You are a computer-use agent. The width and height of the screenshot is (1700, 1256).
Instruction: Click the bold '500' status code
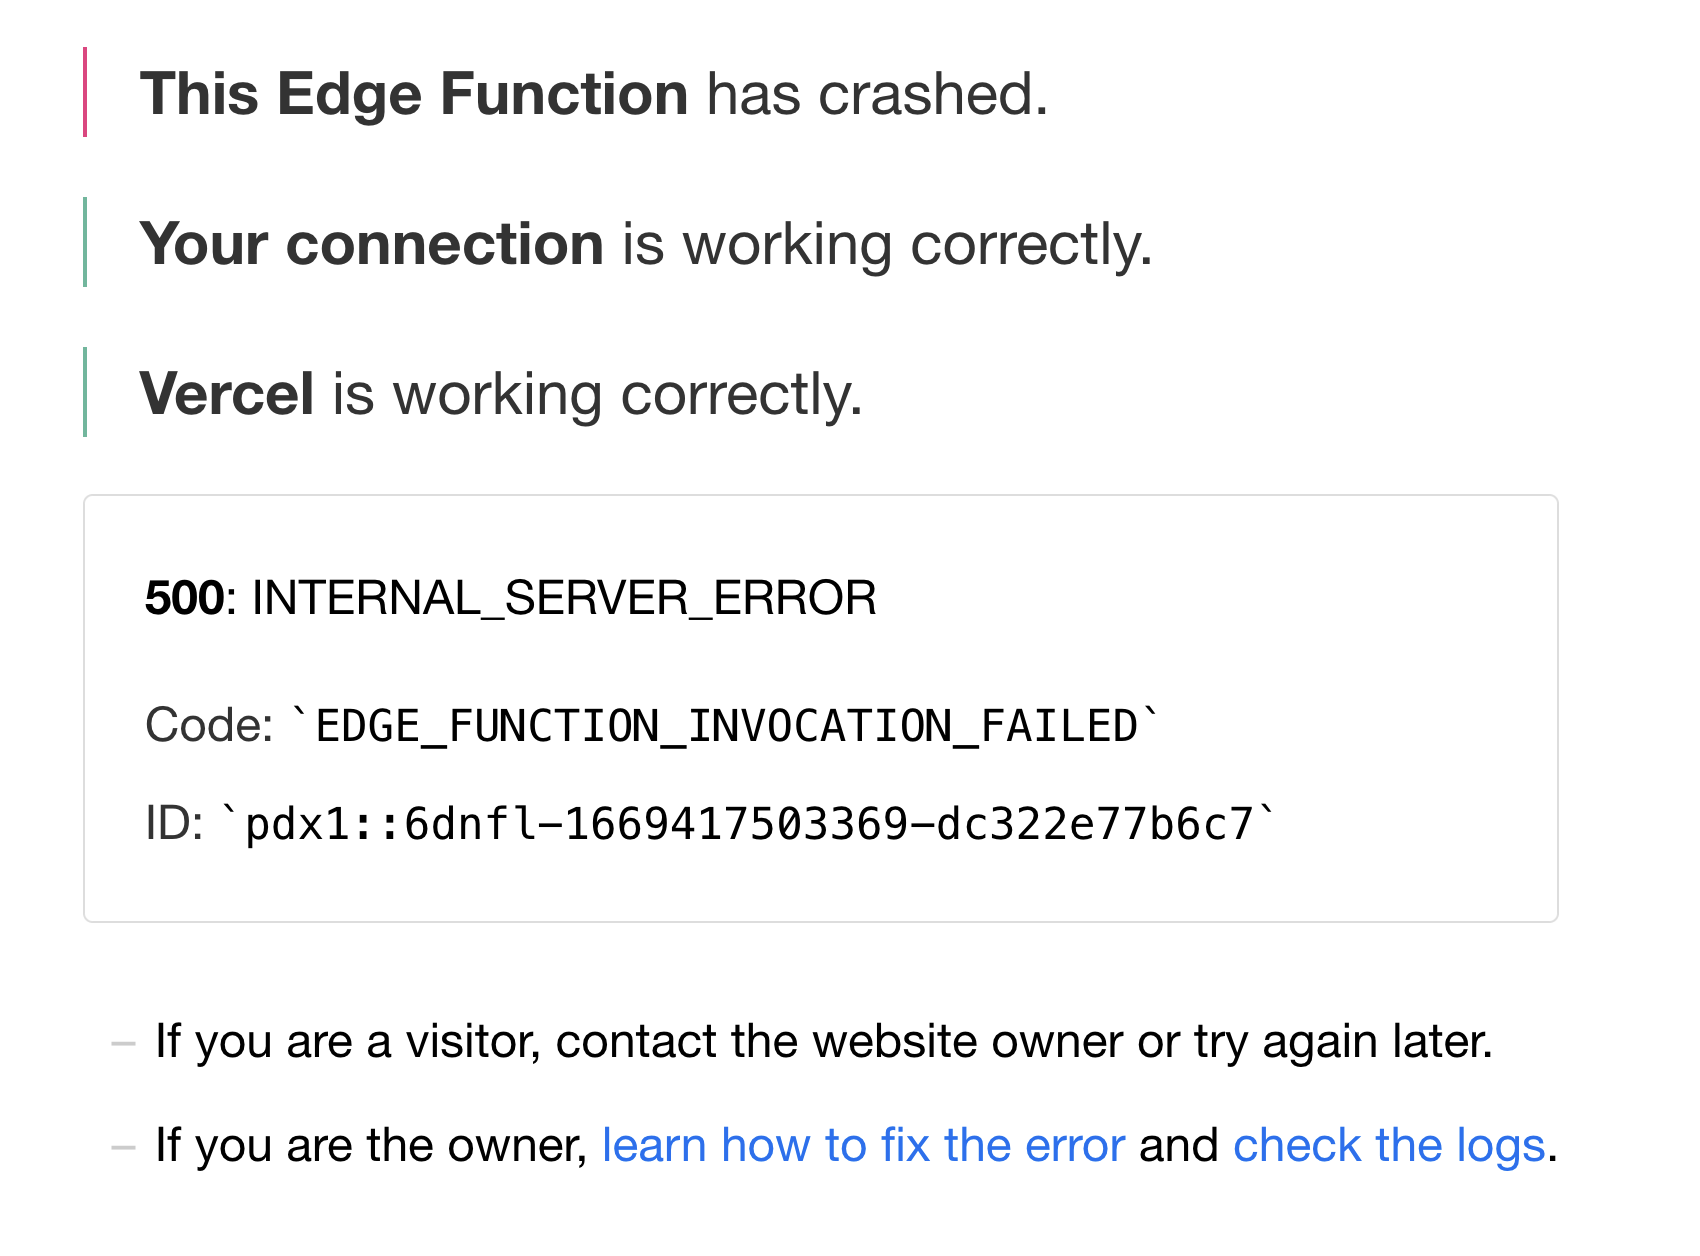[x=185, y=598]
